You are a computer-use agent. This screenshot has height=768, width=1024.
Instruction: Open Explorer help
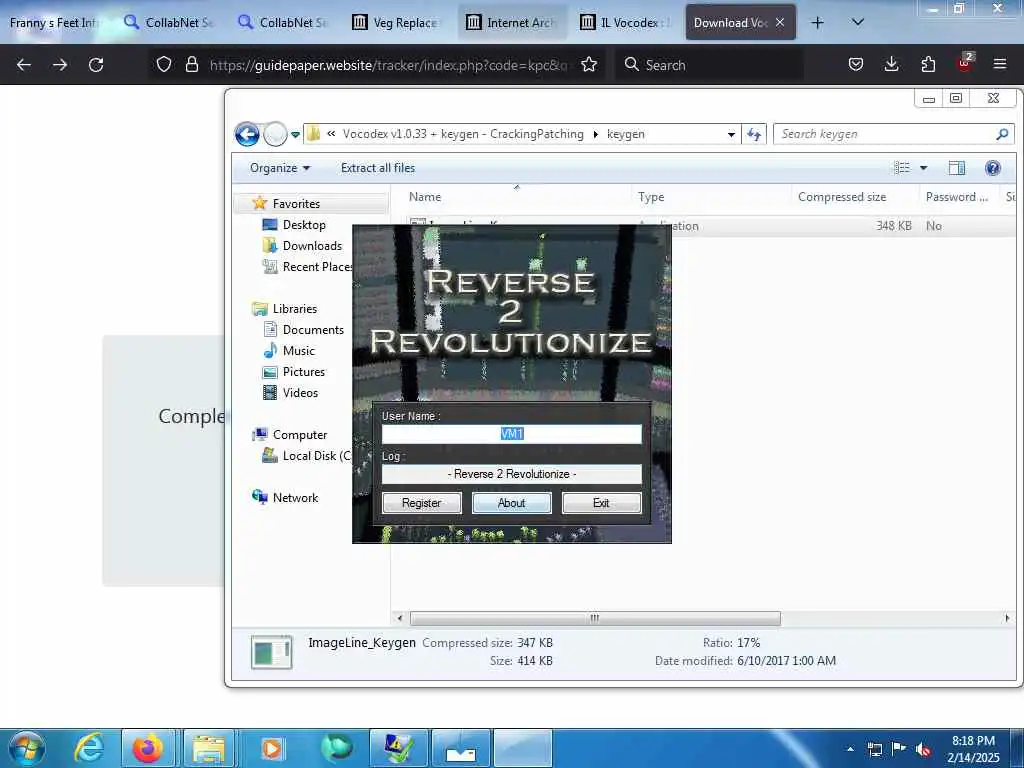pos(993,168)
